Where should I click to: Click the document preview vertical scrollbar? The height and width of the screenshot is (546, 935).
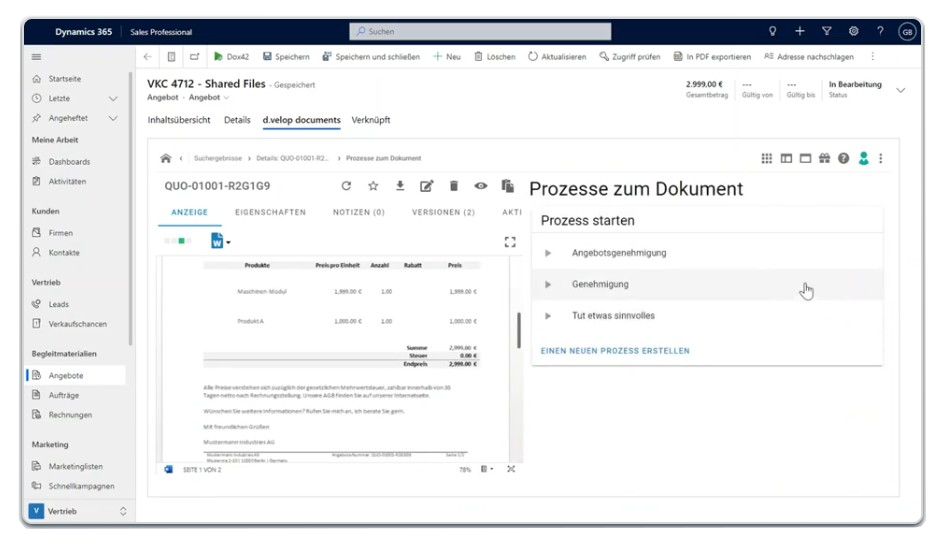pos(519,330)
